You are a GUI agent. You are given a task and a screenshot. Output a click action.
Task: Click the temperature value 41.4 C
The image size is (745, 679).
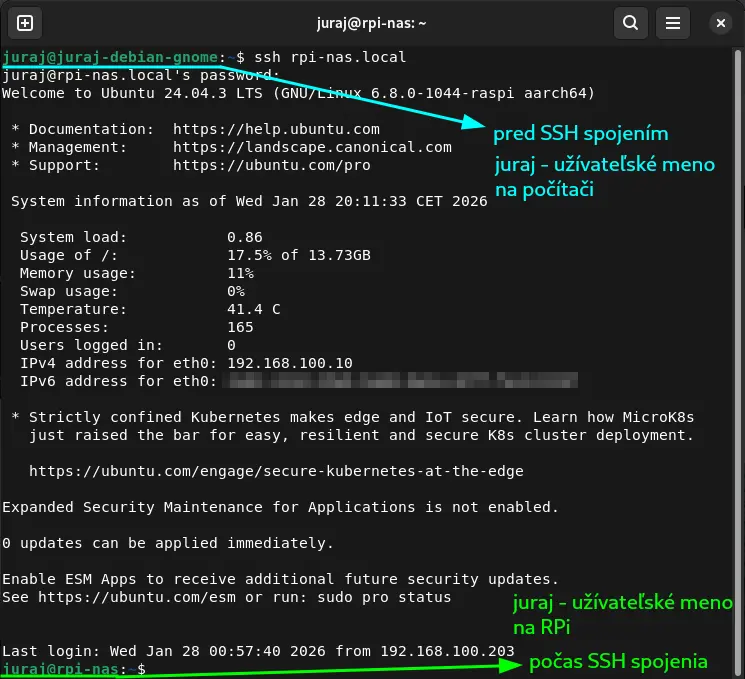tap(254, 309)
